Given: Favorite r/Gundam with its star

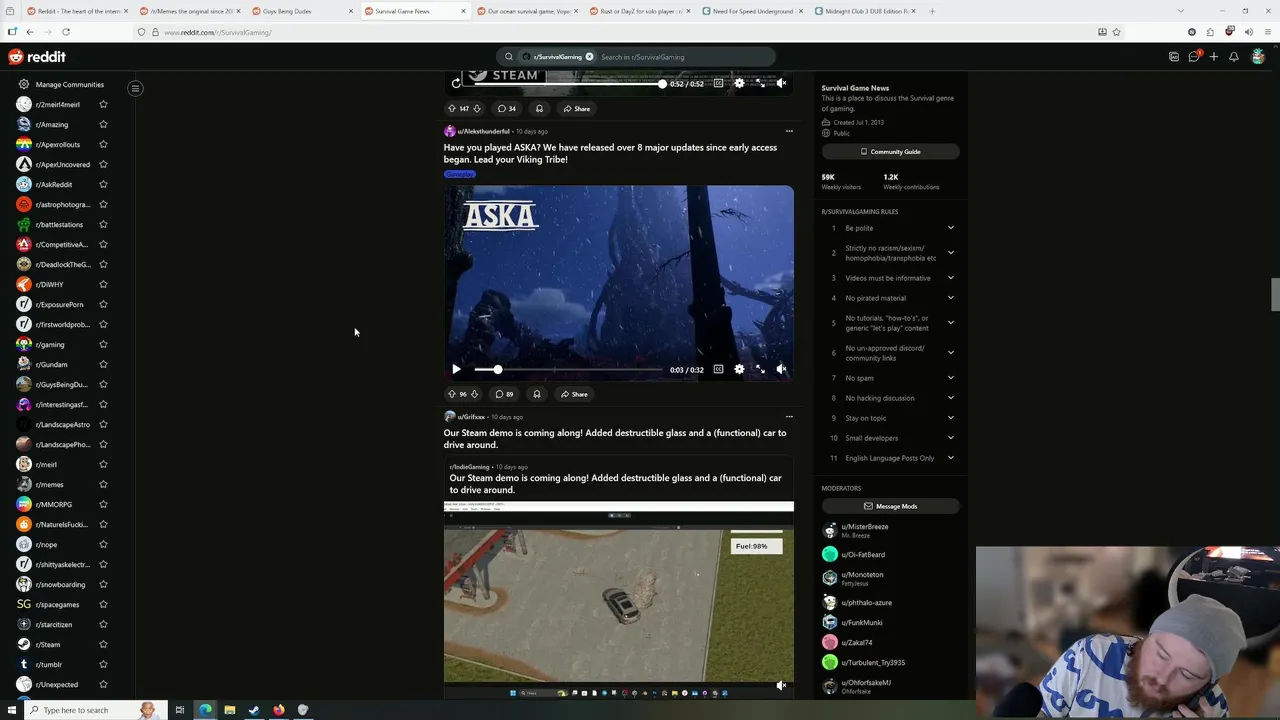Looking at the screenshot, I should tap(103, 364).
